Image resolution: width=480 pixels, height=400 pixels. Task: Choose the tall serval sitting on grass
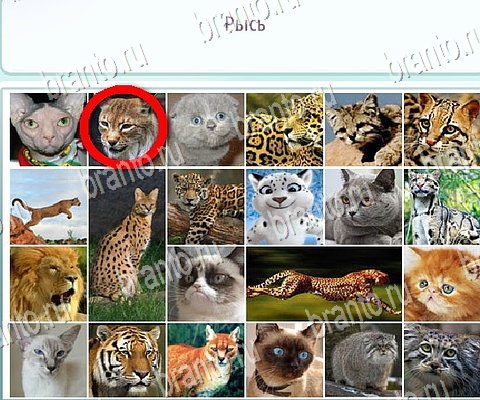127,245
